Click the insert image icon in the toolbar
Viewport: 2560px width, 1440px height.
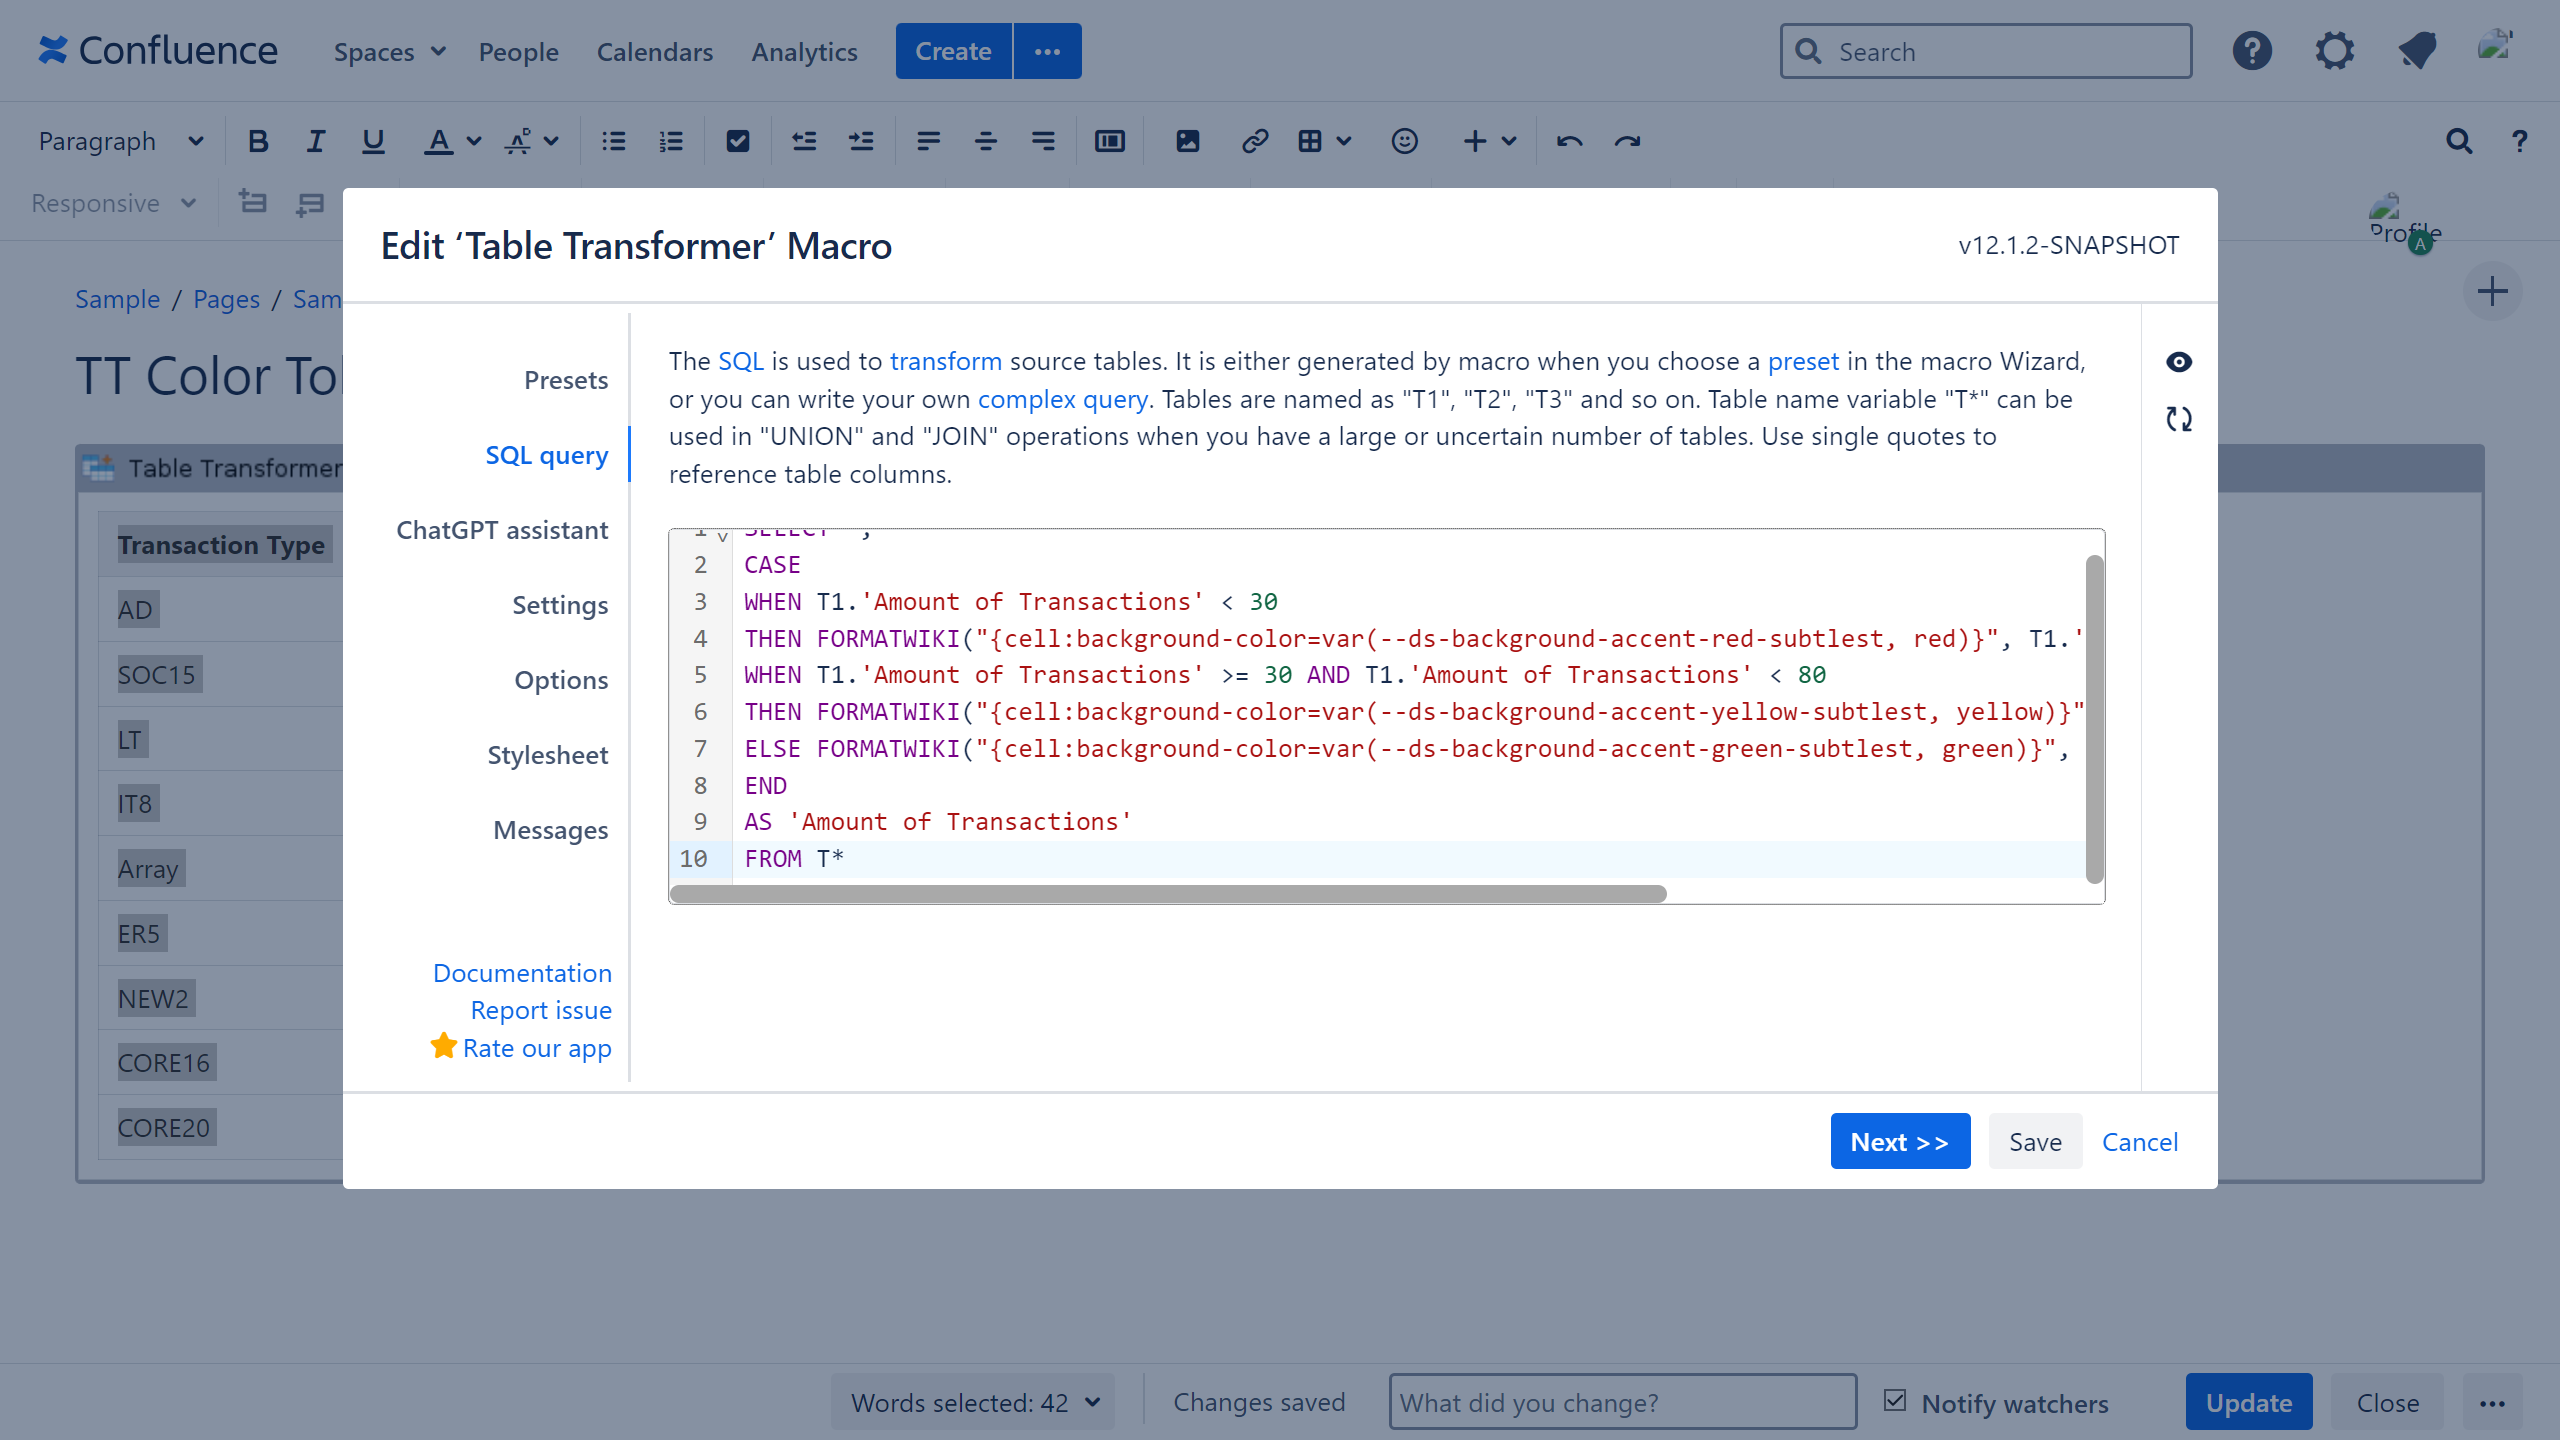point(1187,141)
